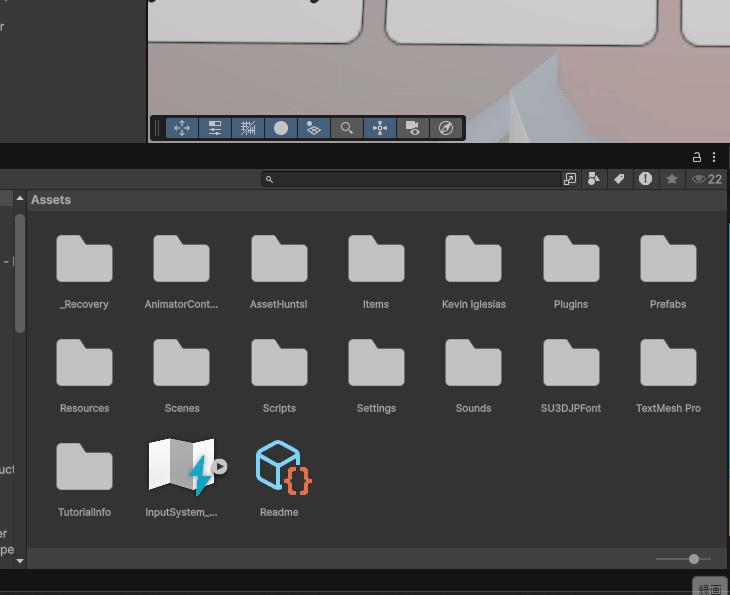
Task: Select the Readme asset
Action: (x=279, y=468)
